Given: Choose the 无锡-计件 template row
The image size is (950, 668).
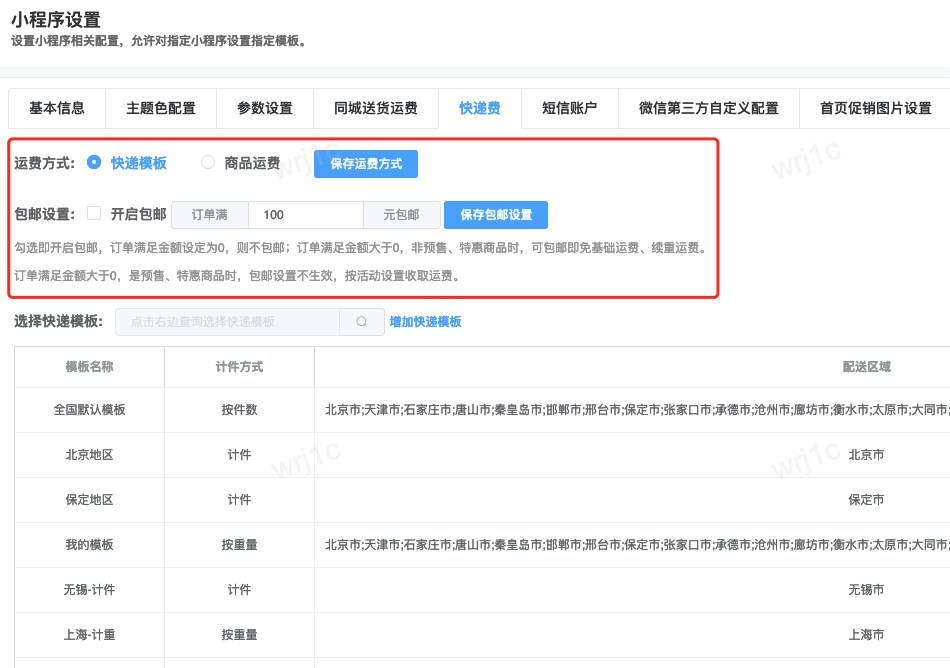Looking at the screenshot, I should (x=89, y=590).
